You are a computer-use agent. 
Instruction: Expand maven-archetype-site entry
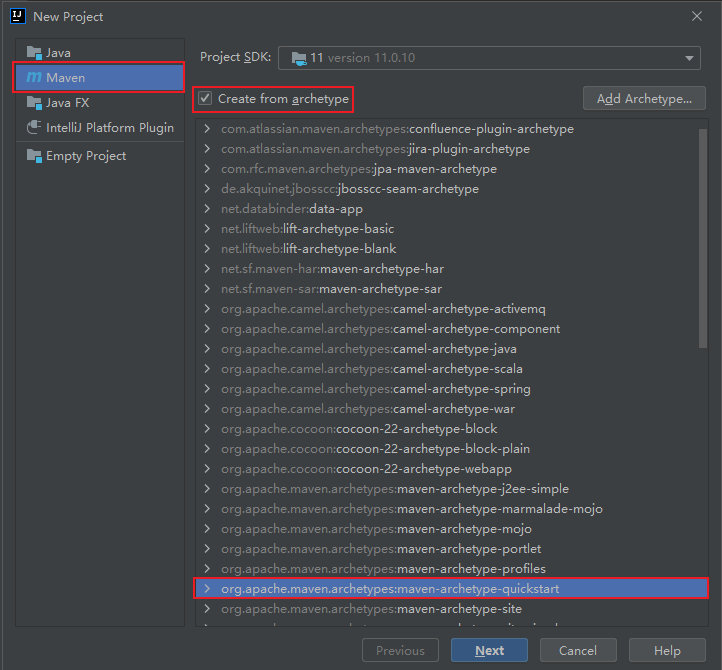[x=207, y=609]
